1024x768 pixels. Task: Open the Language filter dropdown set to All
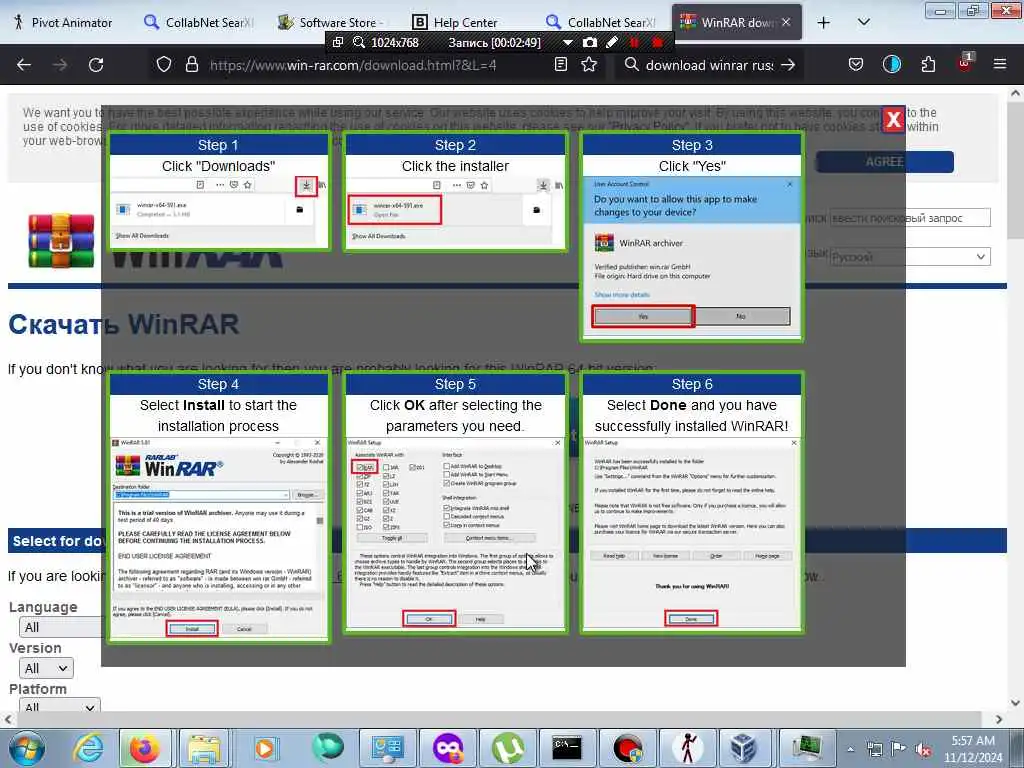[x=62, y=628]
